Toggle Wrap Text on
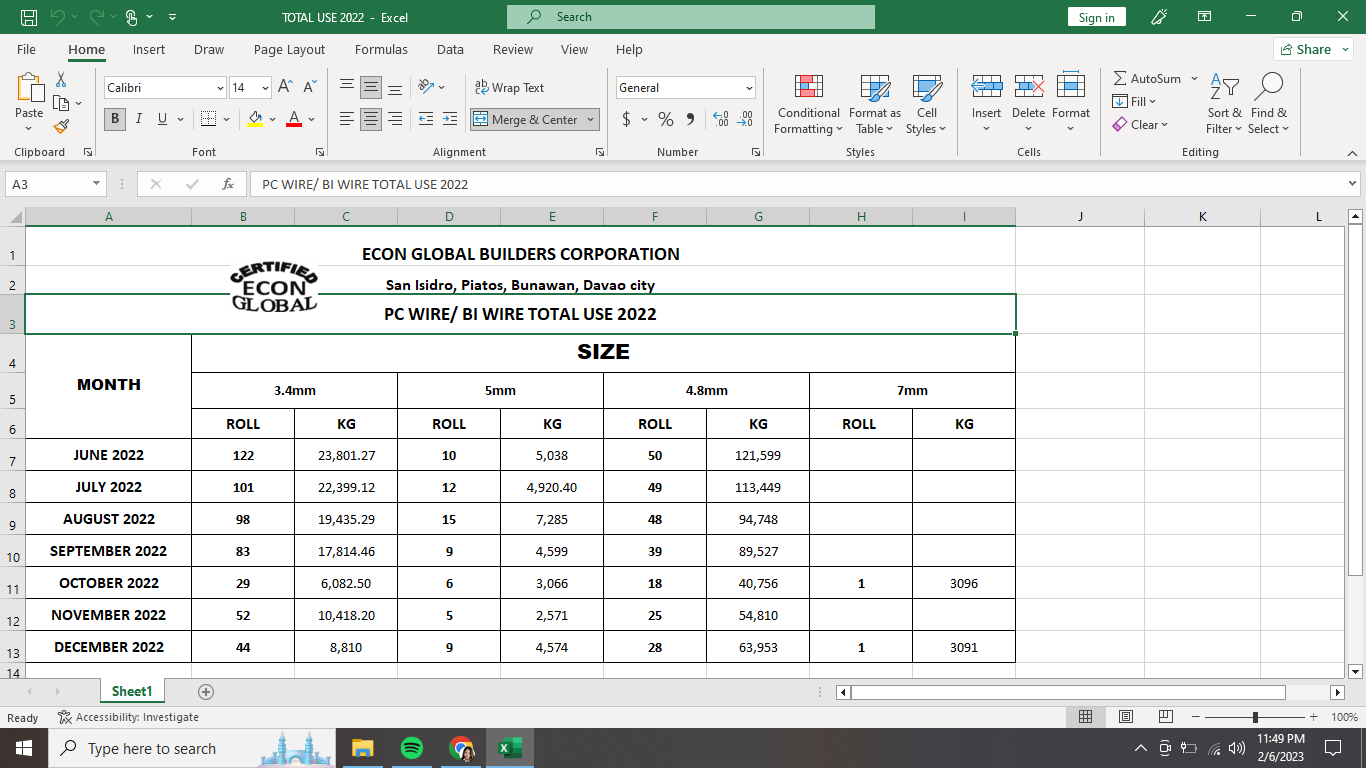This screenshot has height=768, width=1366. point(509,88)
